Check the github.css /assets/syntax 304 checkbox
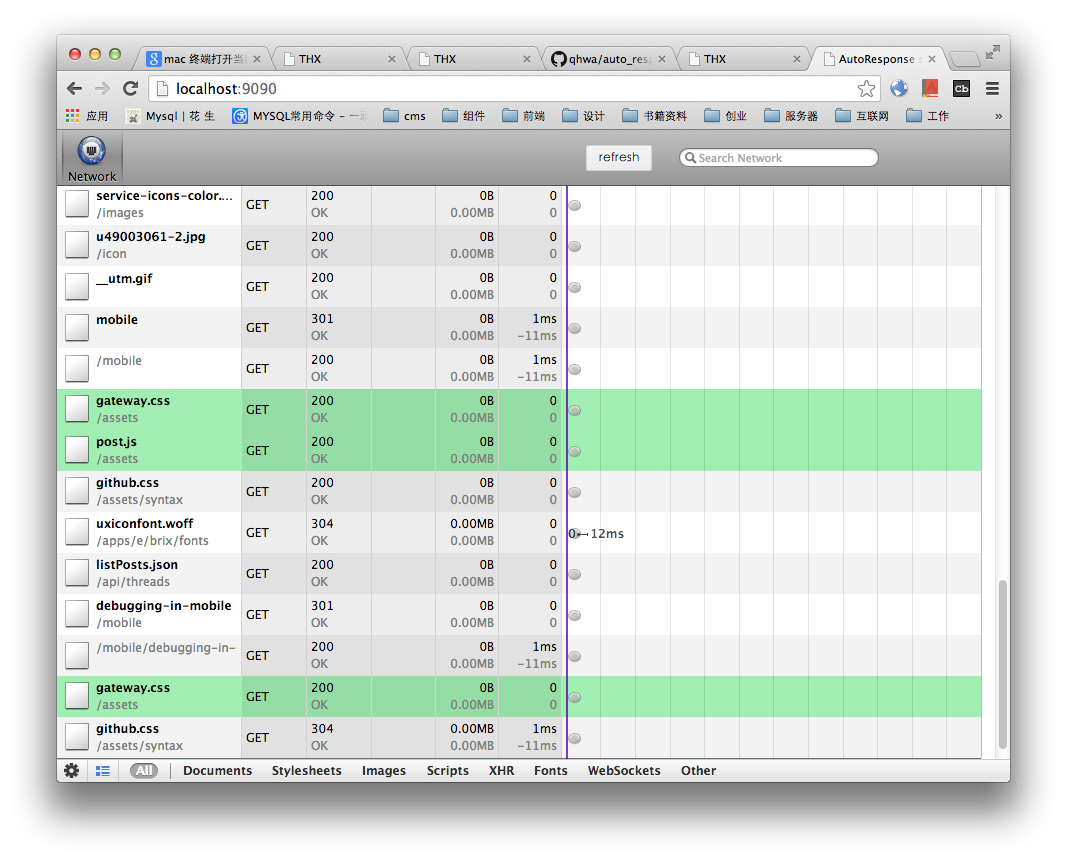This screenshot has width=1067, height=861. 77,737
